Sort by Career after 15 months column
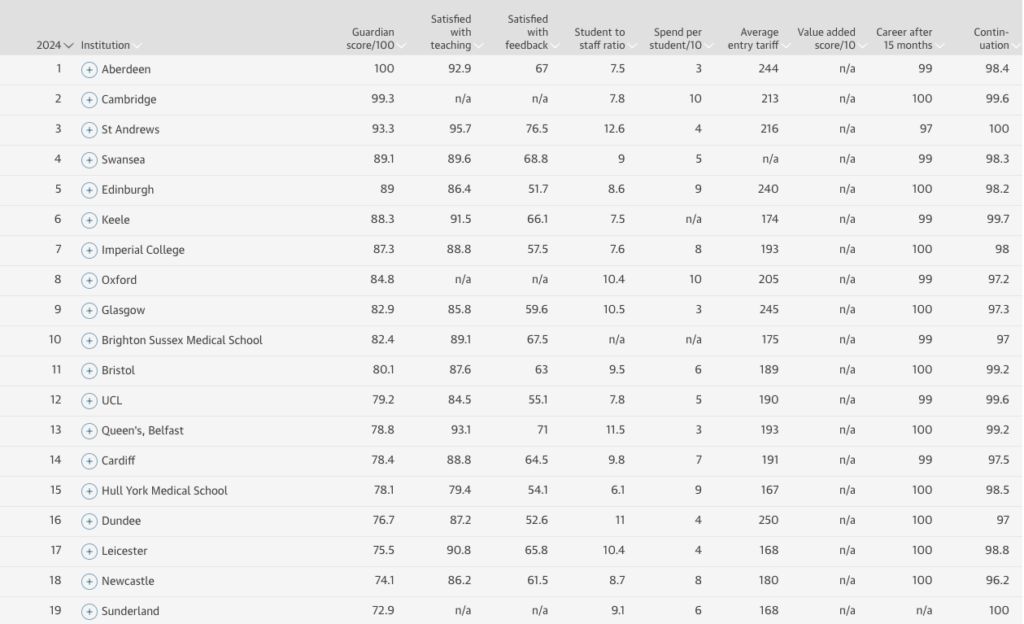The height and width of the screenshot is (624, 1024). coord(904,39)
